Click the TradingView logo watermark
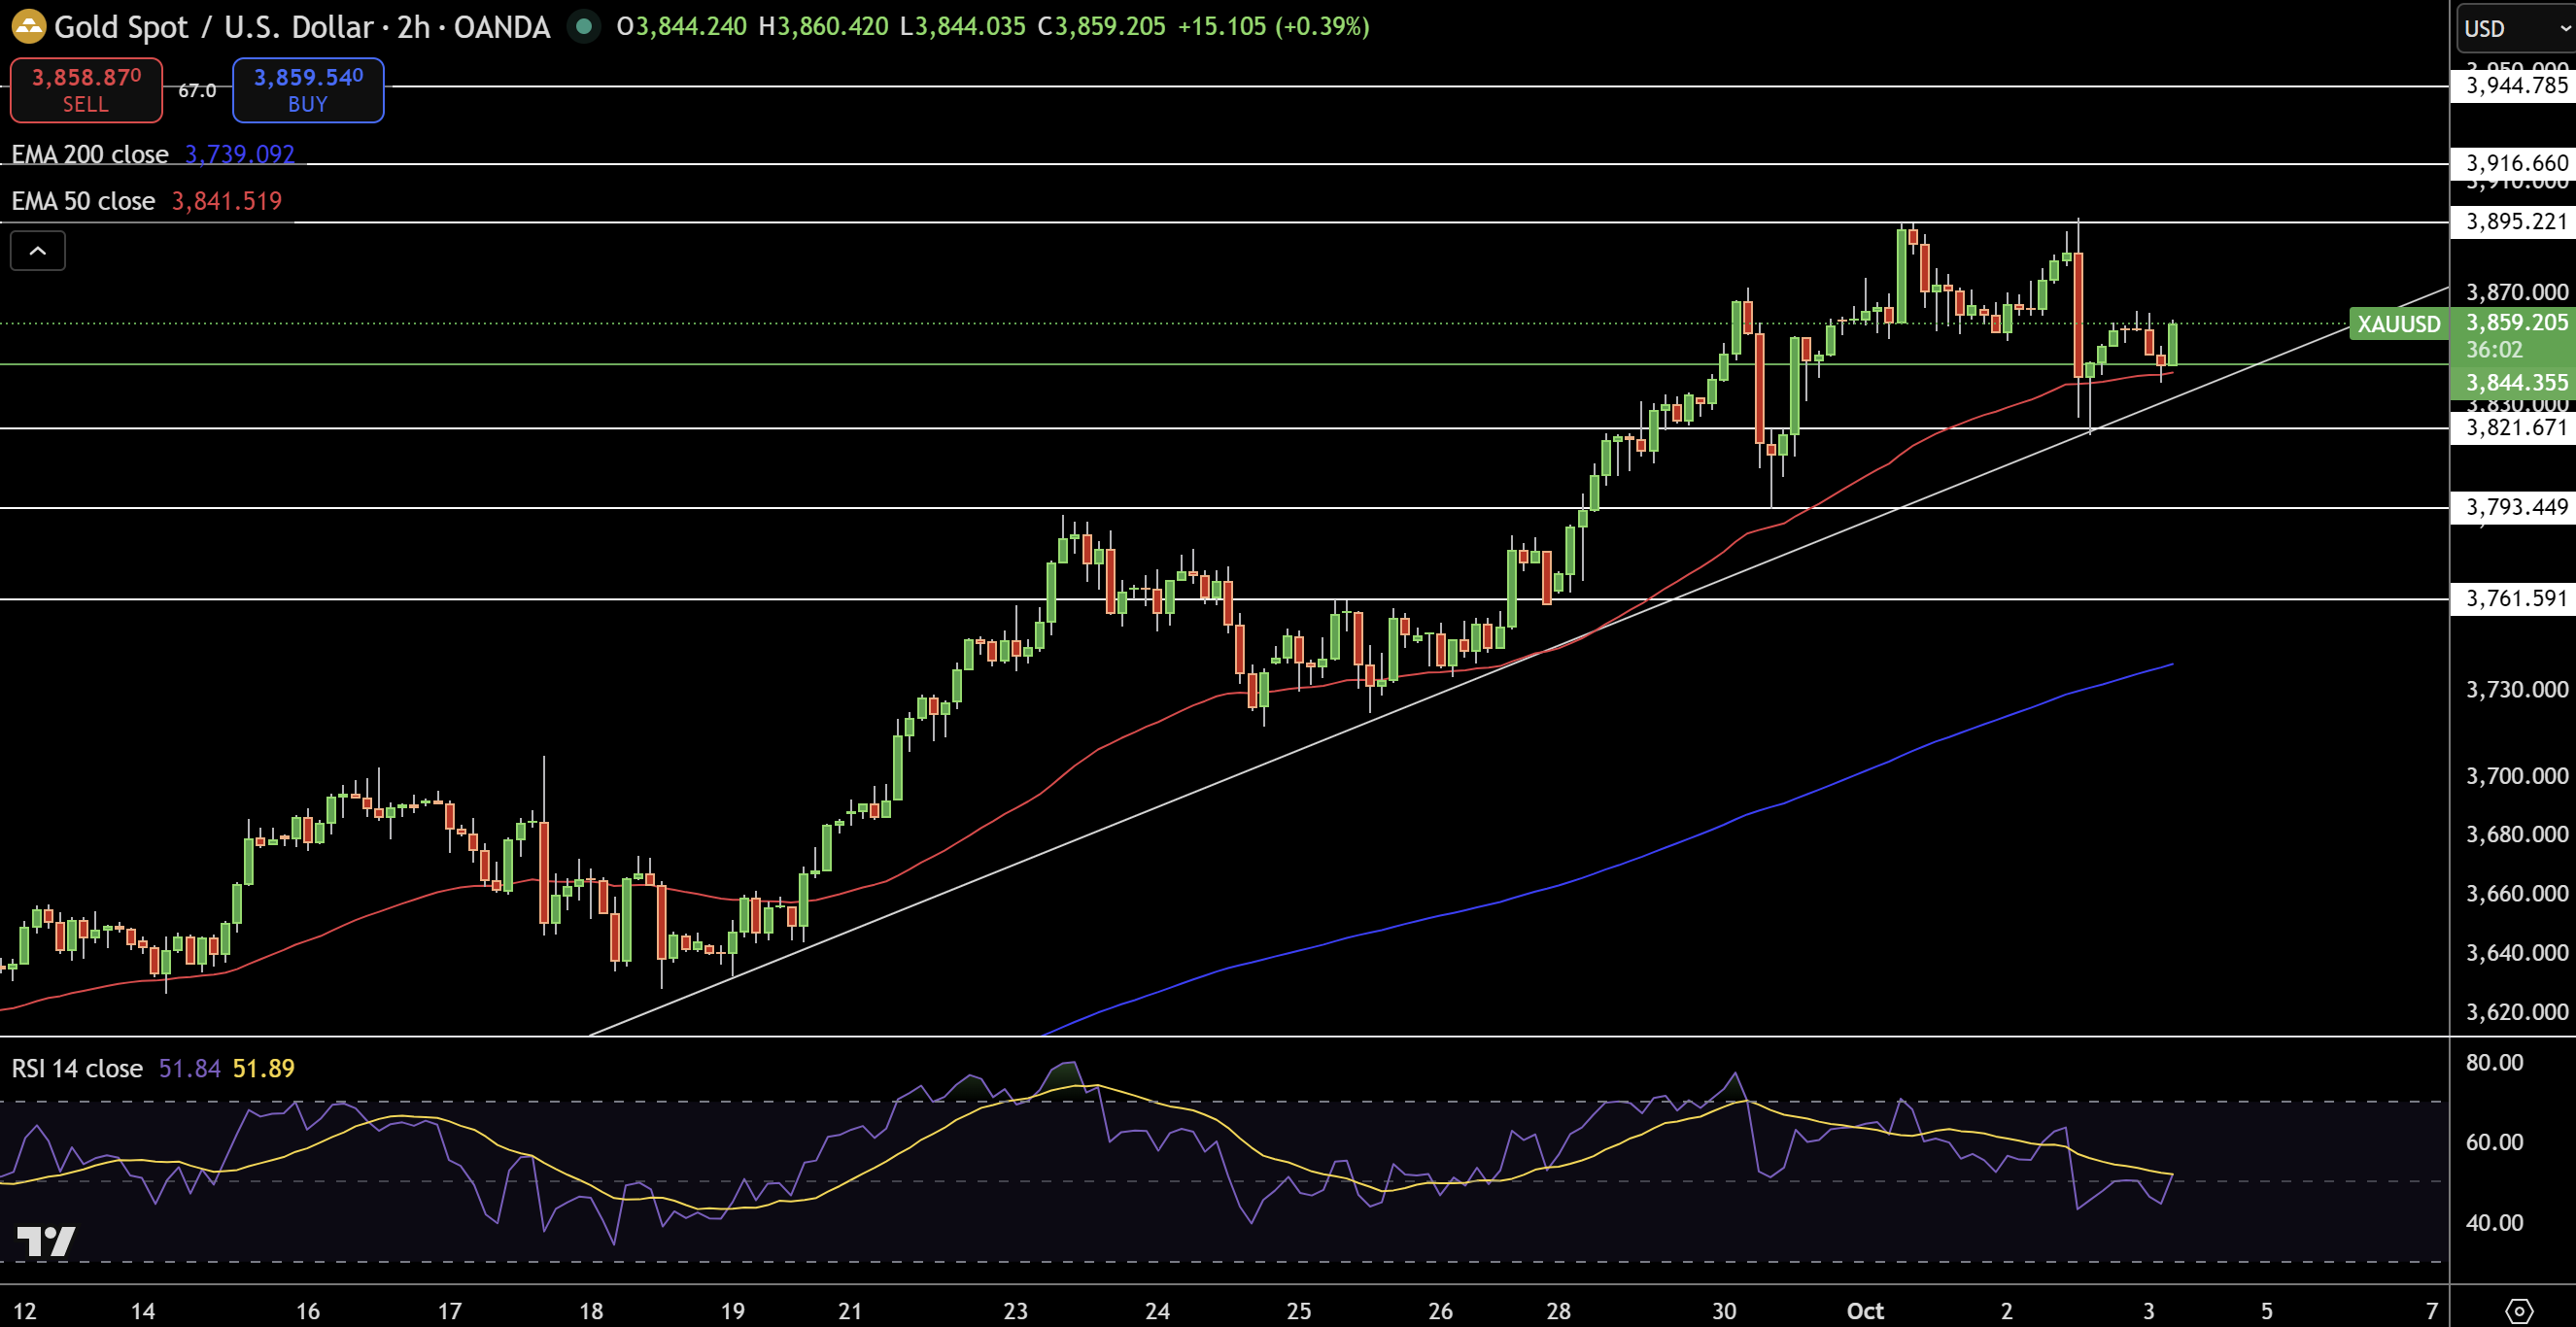 46,1241
